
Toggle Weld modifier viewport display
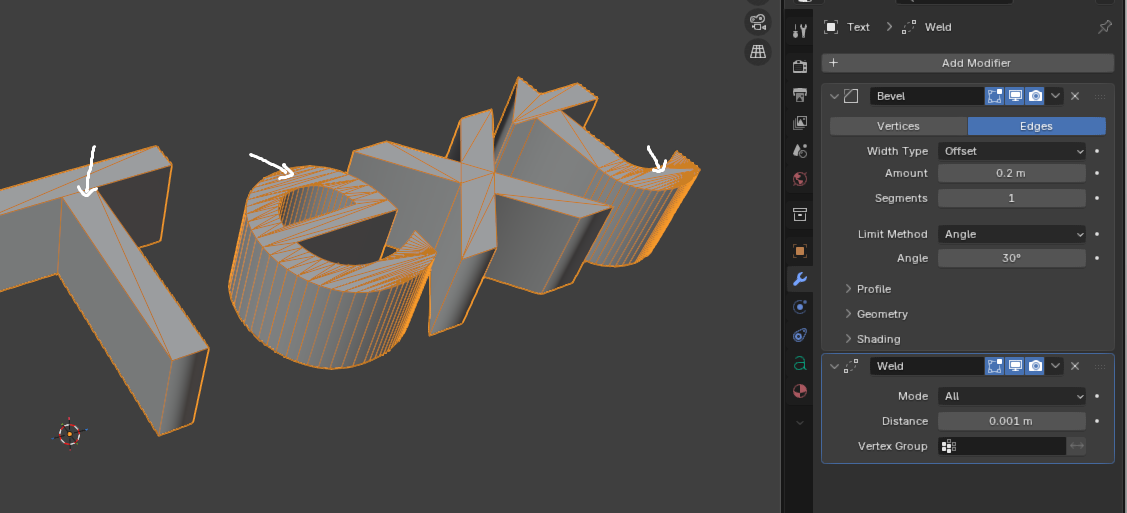click(x=1015, y=366)
